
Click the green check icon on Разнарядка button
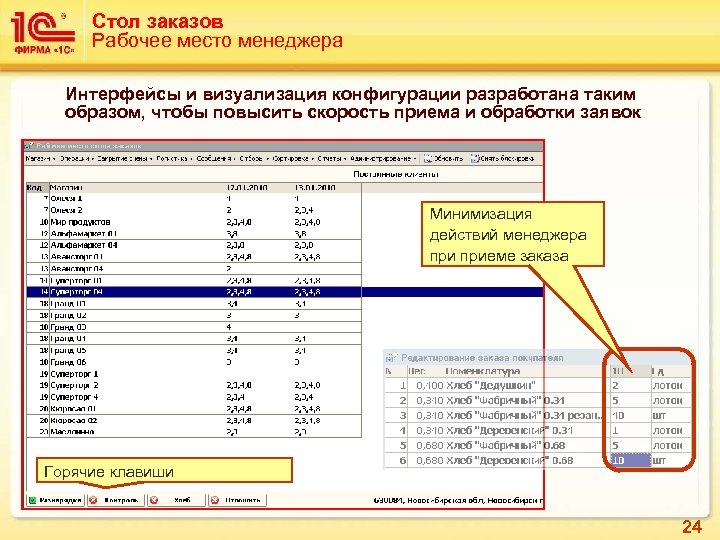pos(33,500)
